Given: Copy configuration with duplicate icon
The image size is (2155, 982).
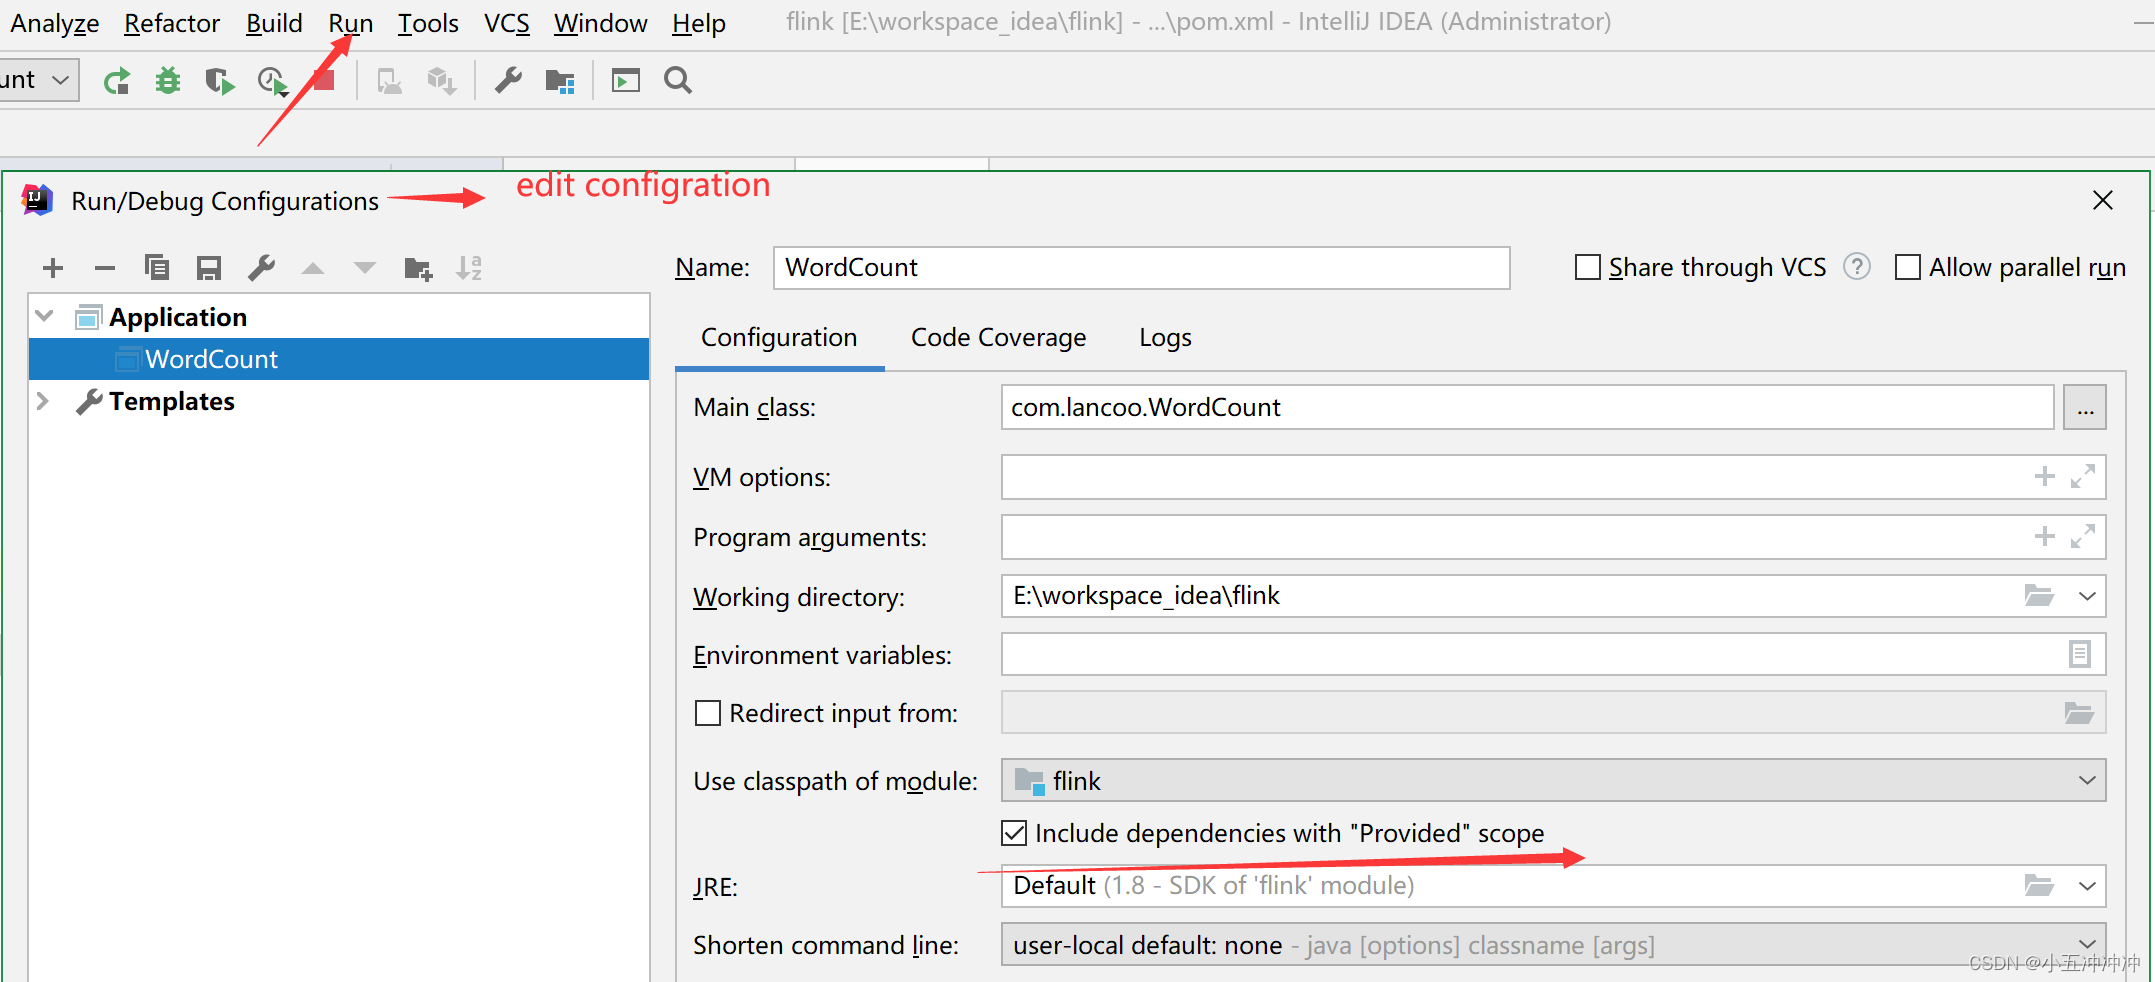Looking at the screenshot, I should (x=157, y=267).
